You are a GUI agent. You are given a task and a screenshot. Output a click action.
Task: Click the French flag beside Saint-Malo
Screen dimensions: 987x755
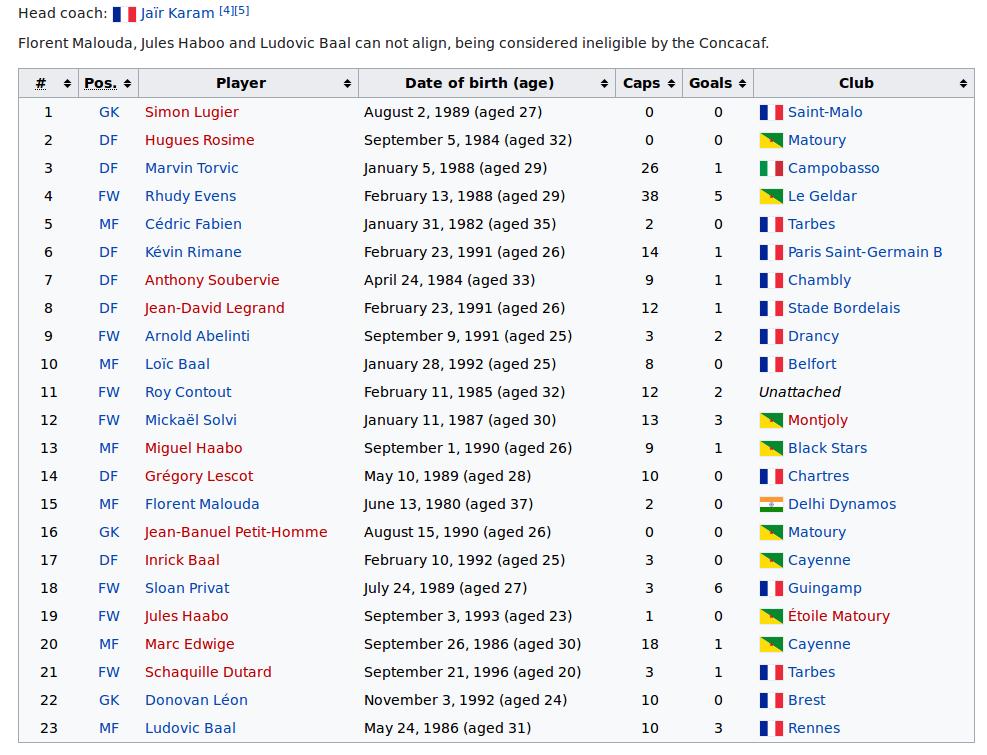tap(771, 112)
